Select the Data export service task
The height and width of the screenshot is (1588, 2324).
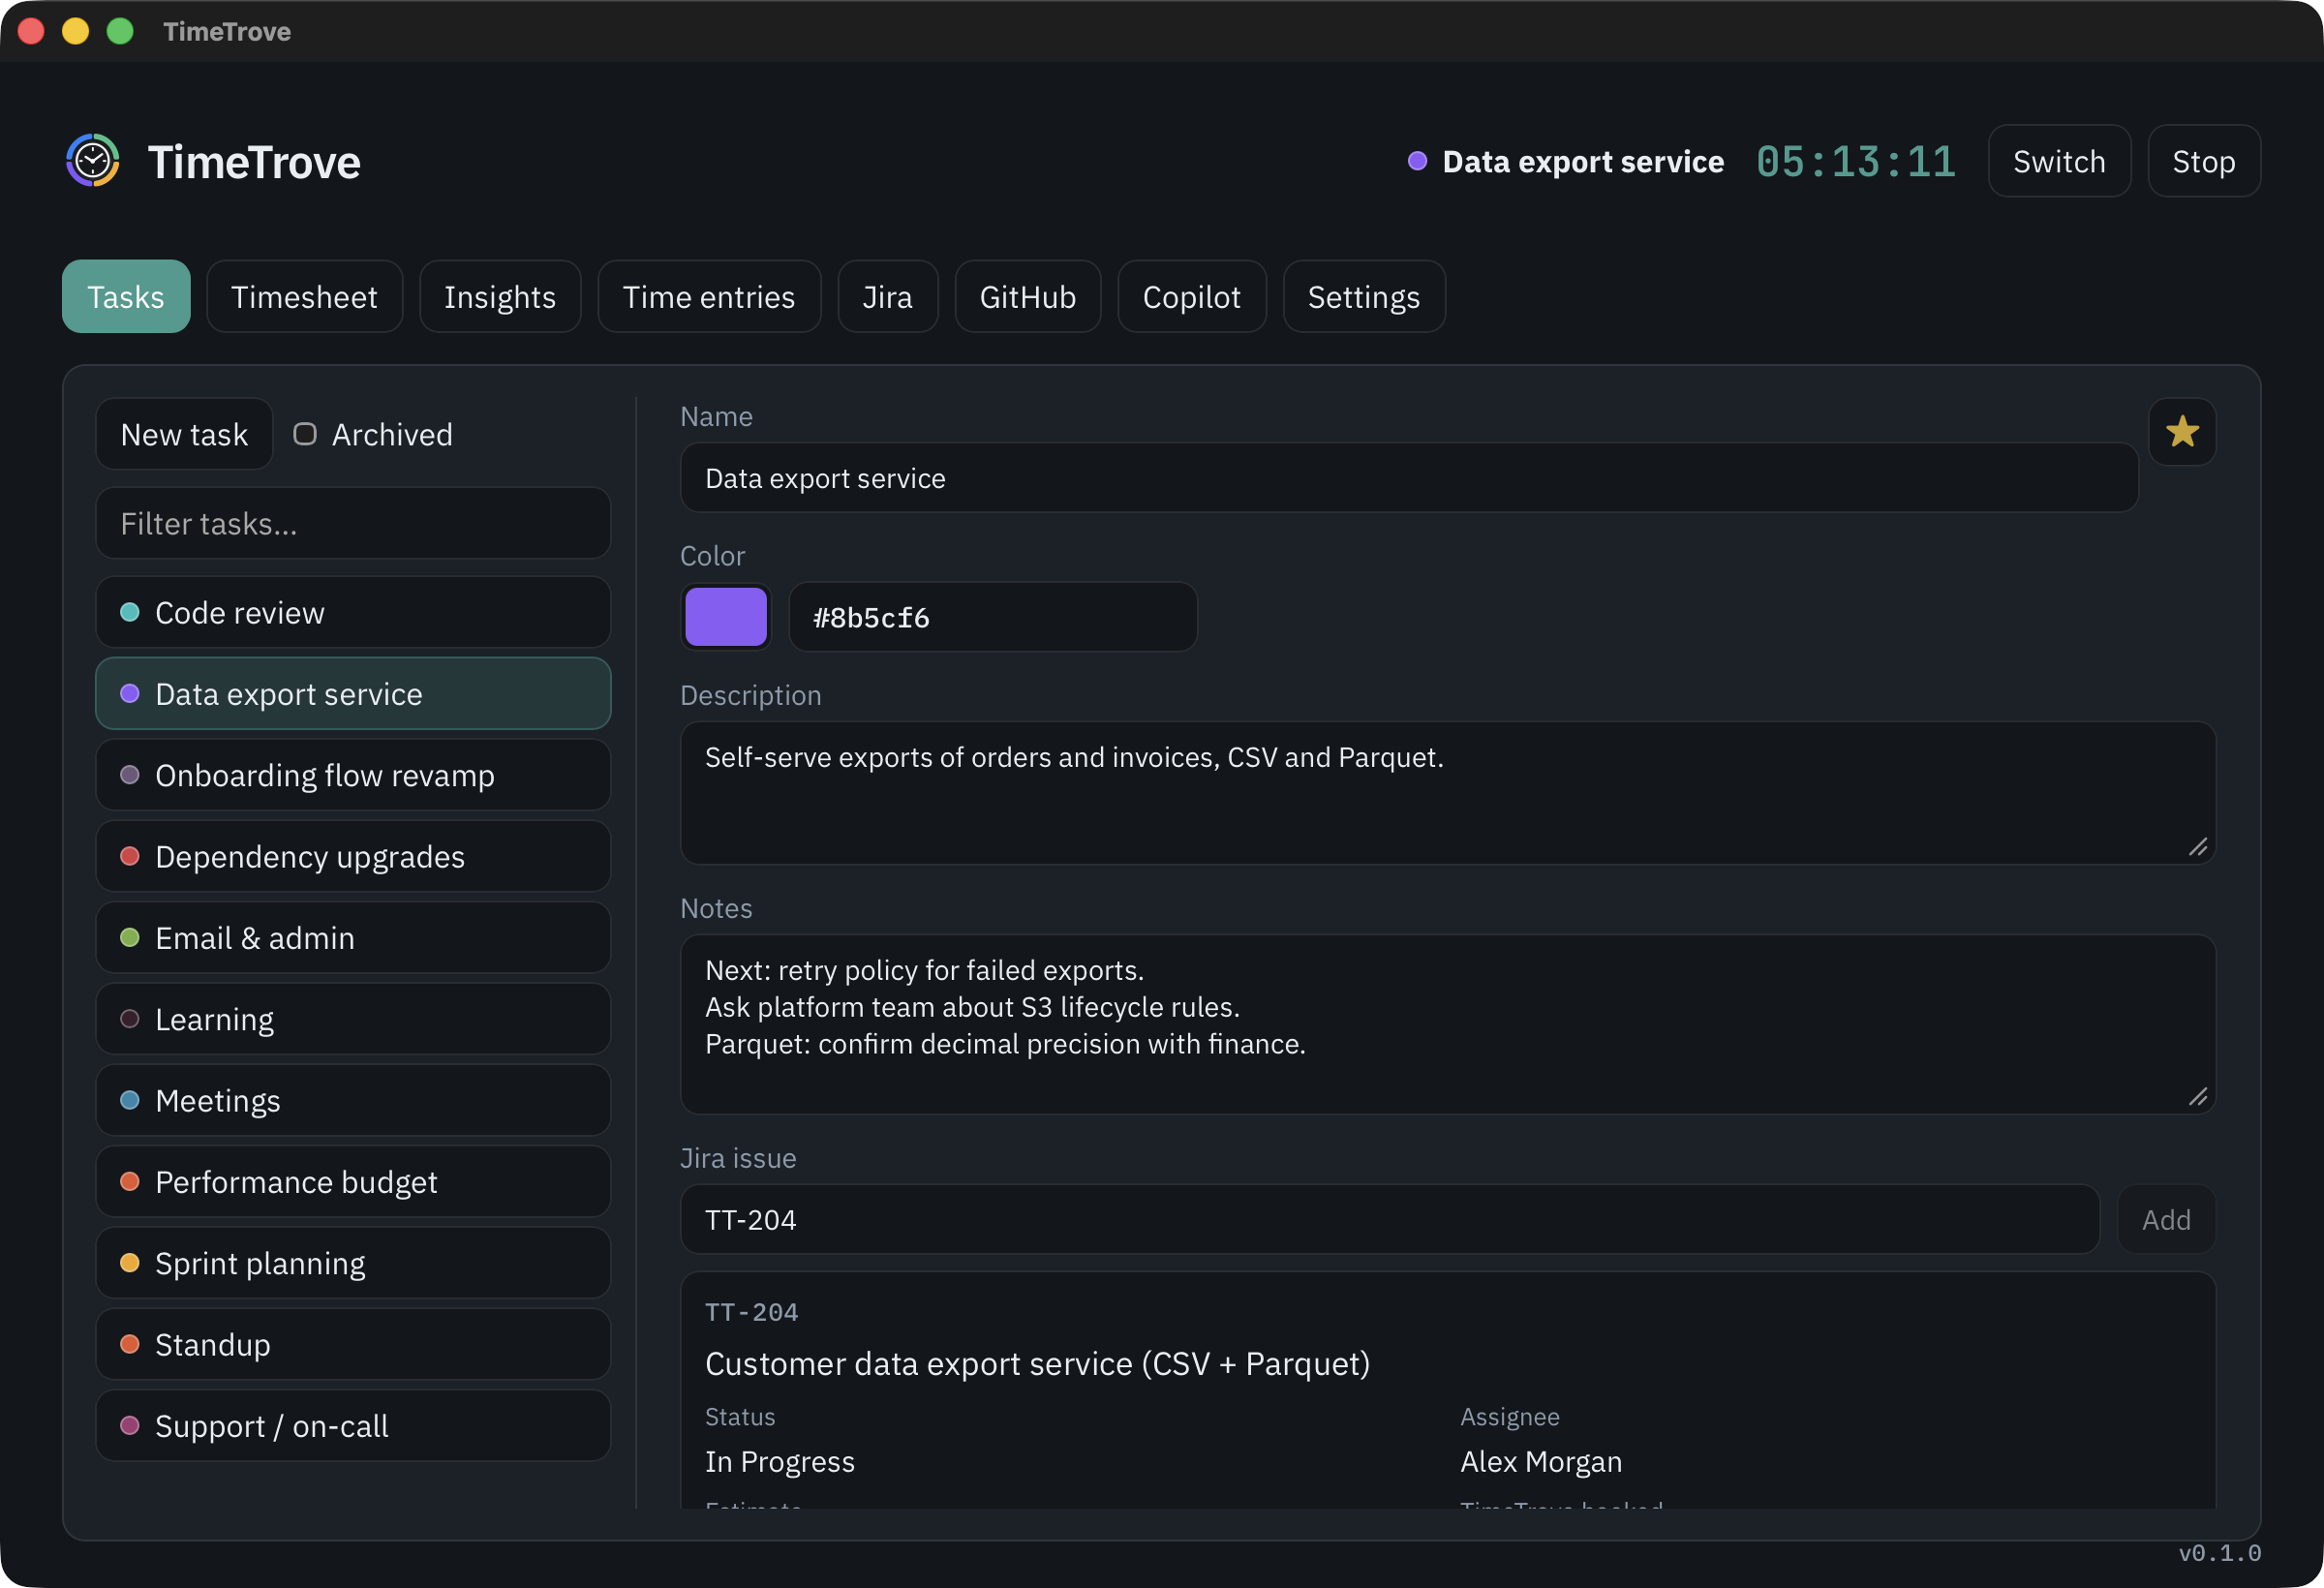353,694
